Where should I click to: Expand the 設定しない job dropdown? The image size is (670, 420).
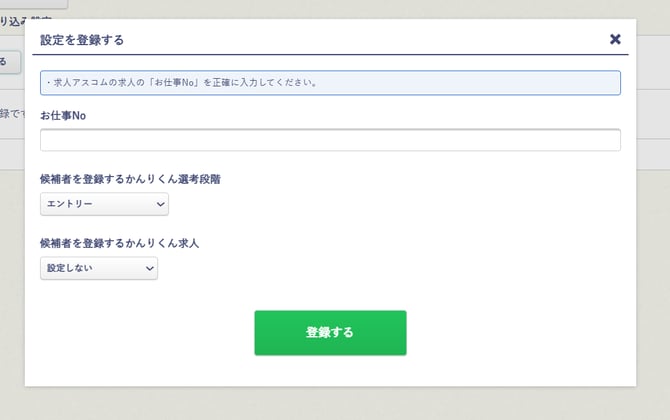click(x=98, y=268)
